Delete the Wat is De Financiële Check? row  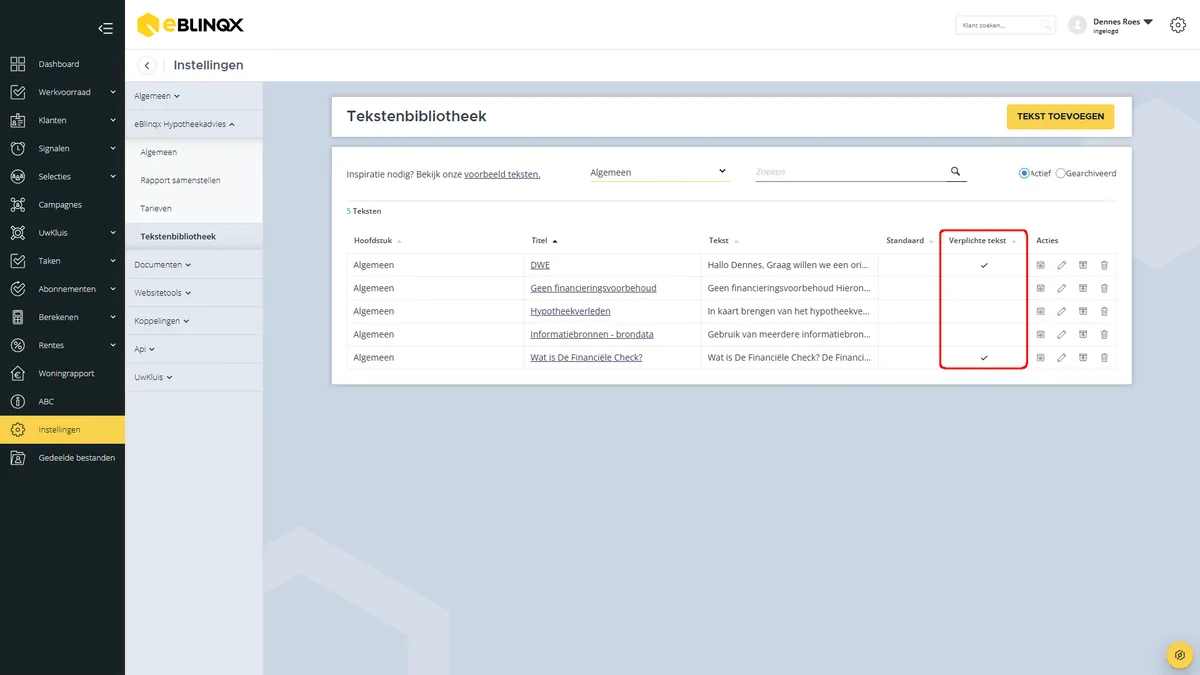pos(1104,357)
